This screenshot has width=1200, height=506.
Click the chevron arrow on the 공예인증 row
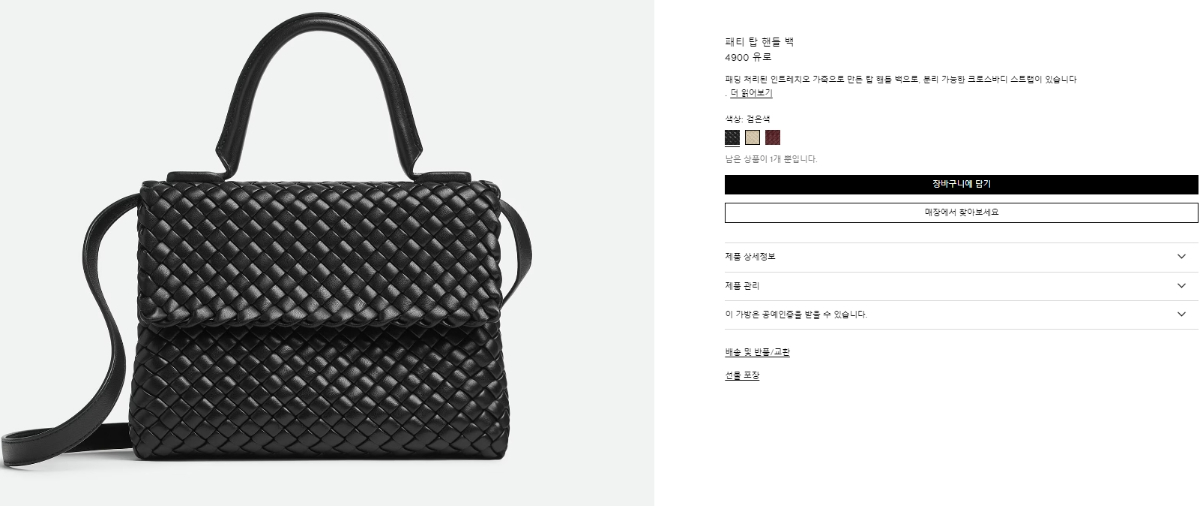1182,314
